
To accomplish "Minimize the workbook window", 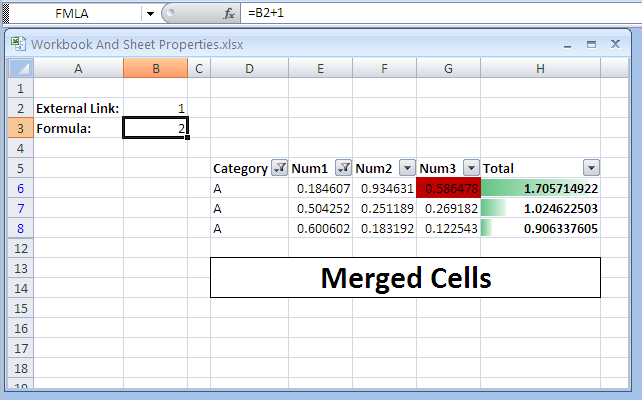I will (x=567, y=44).
